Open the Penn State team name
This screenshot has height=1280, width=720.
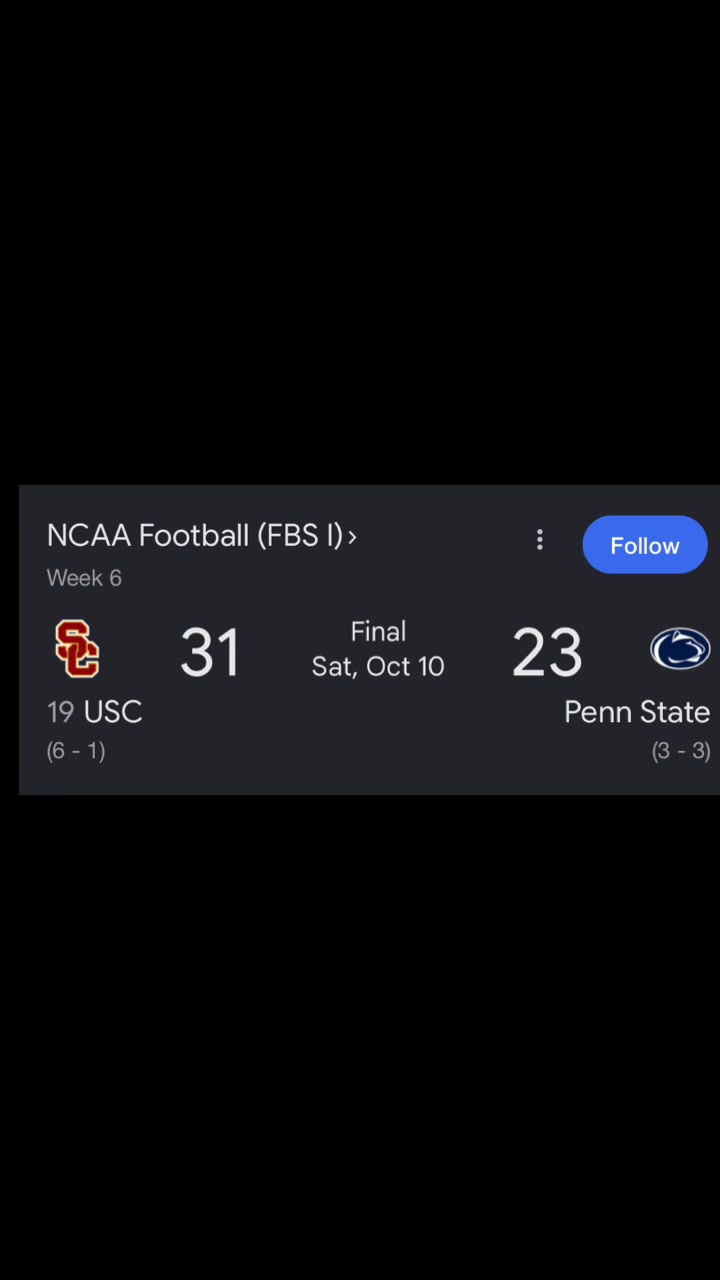(637, 712)
